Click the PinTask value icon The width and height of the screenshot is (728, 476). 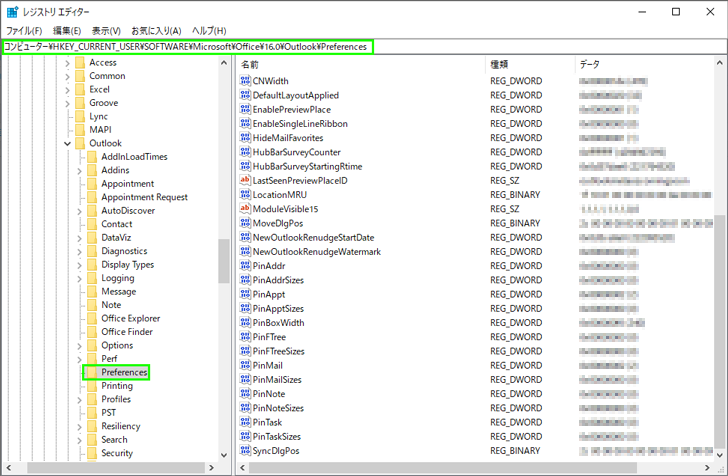245,422
